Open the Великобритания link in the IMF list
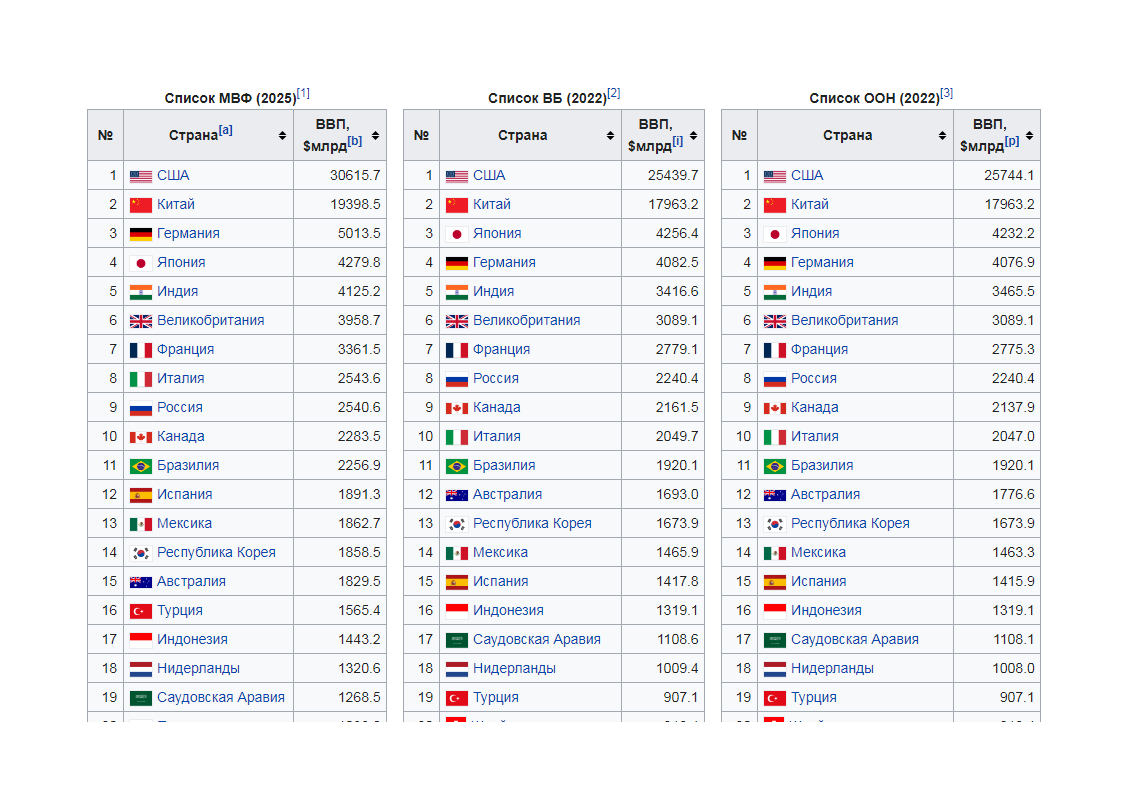The width and height of the screenshot is (1122, 793). [210, 321]
